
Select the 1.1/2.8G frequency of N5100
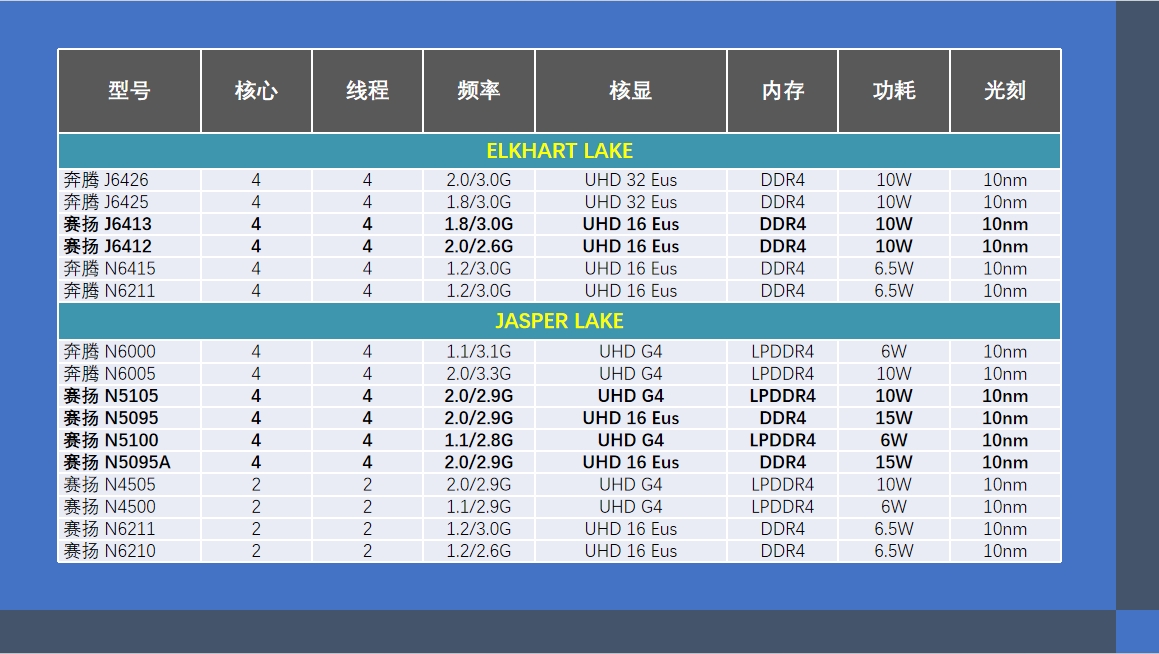(478, 440)
